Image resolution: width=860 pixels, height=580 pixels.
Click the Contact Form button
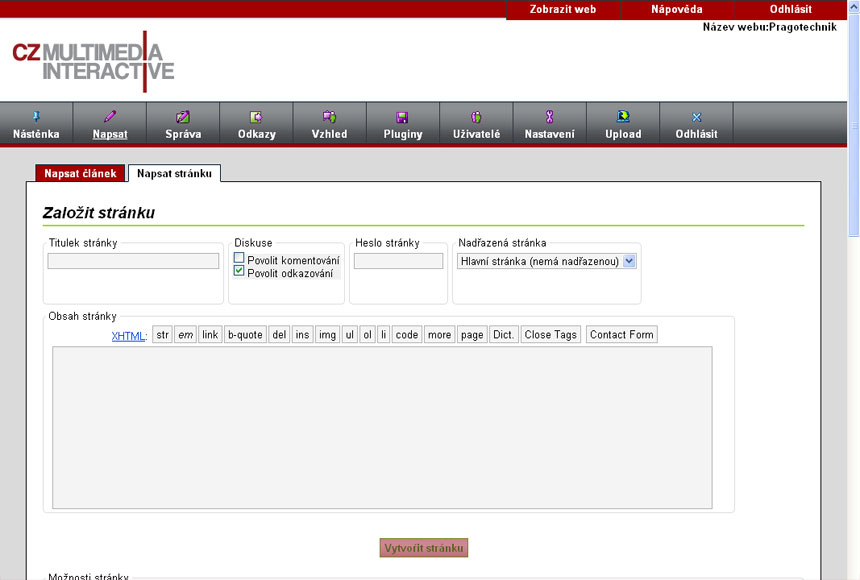point(621,335)
